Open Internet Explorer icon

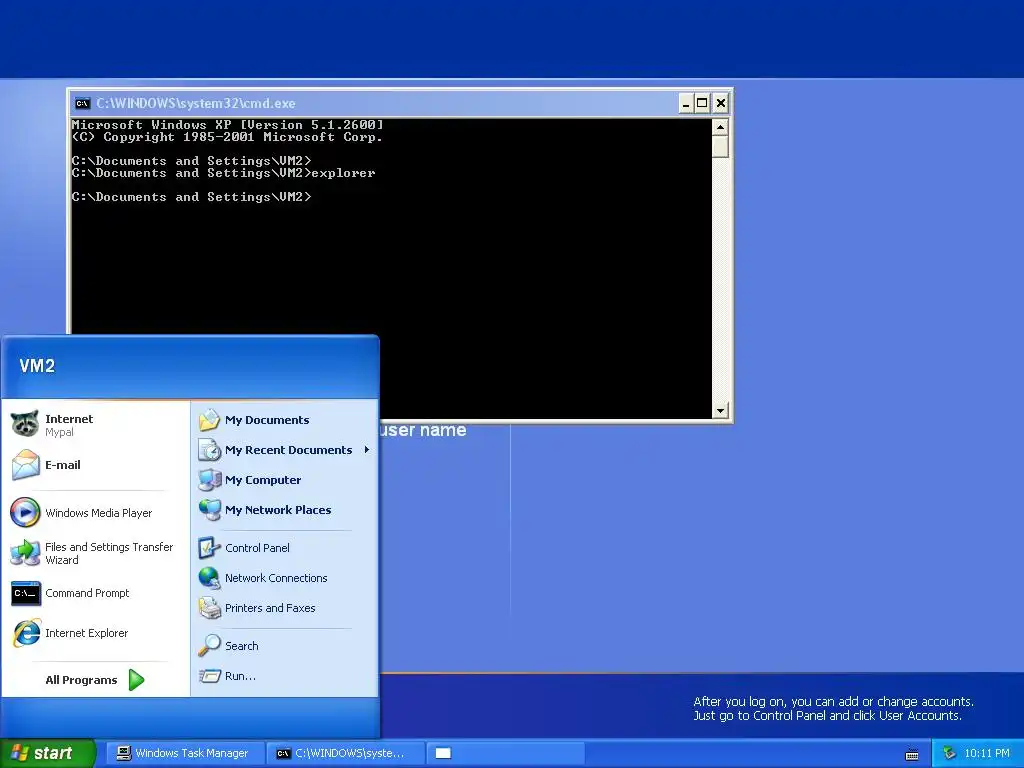click(26, 633)
